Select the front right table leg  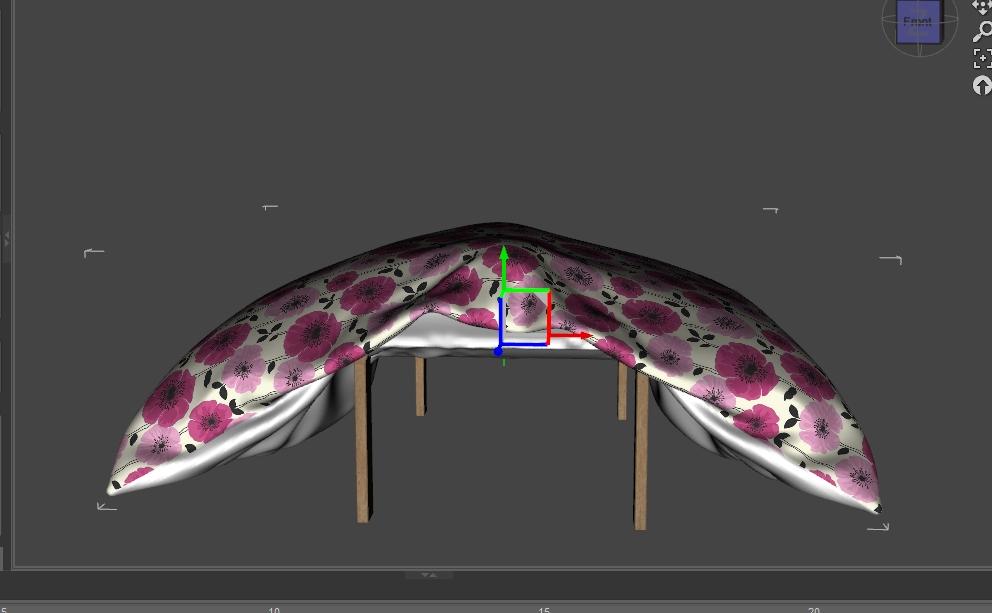coord(640,450)
